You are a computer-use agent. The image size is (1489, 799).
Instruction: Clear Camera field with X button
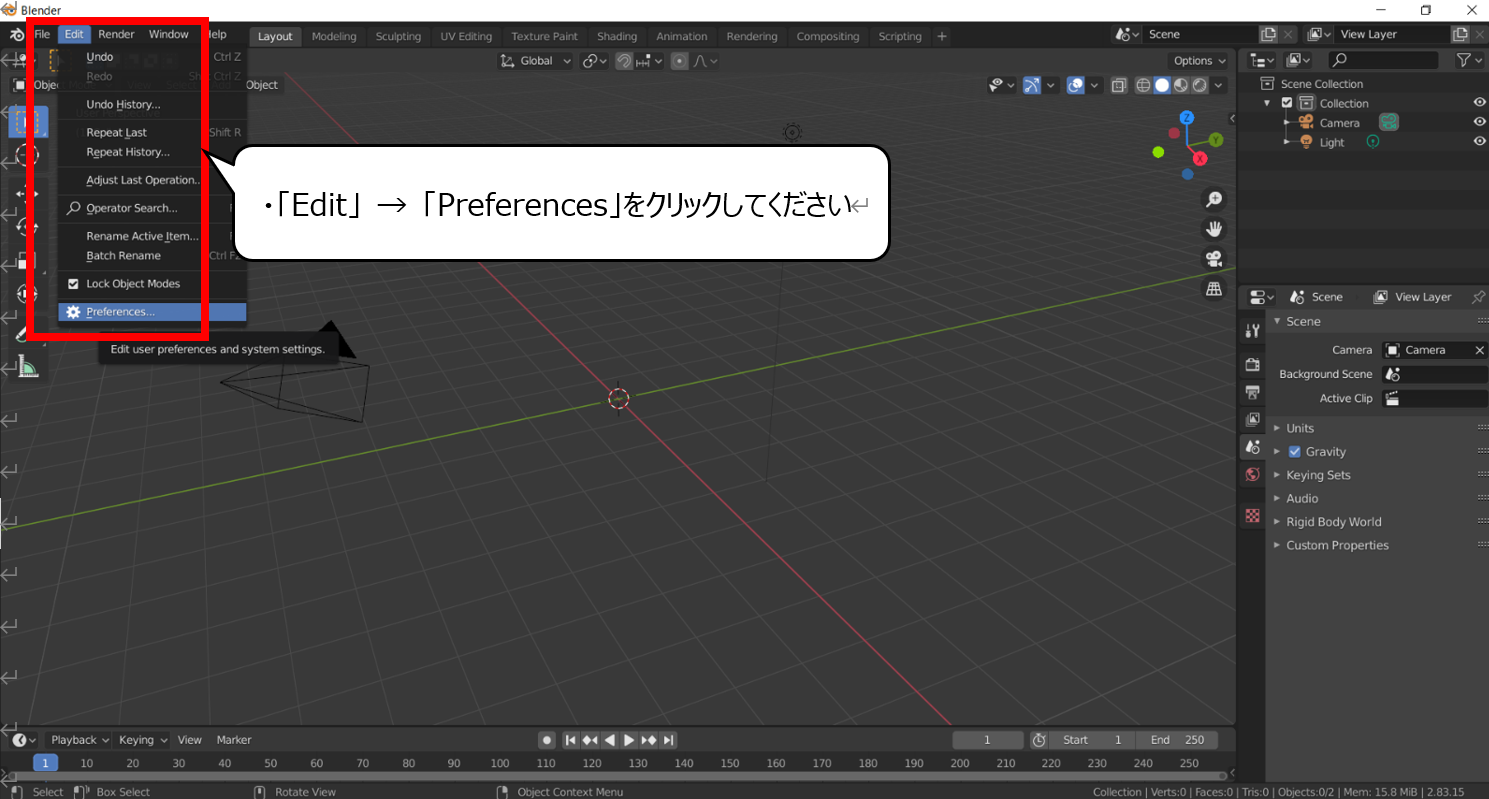click(x=1480, y=350)
